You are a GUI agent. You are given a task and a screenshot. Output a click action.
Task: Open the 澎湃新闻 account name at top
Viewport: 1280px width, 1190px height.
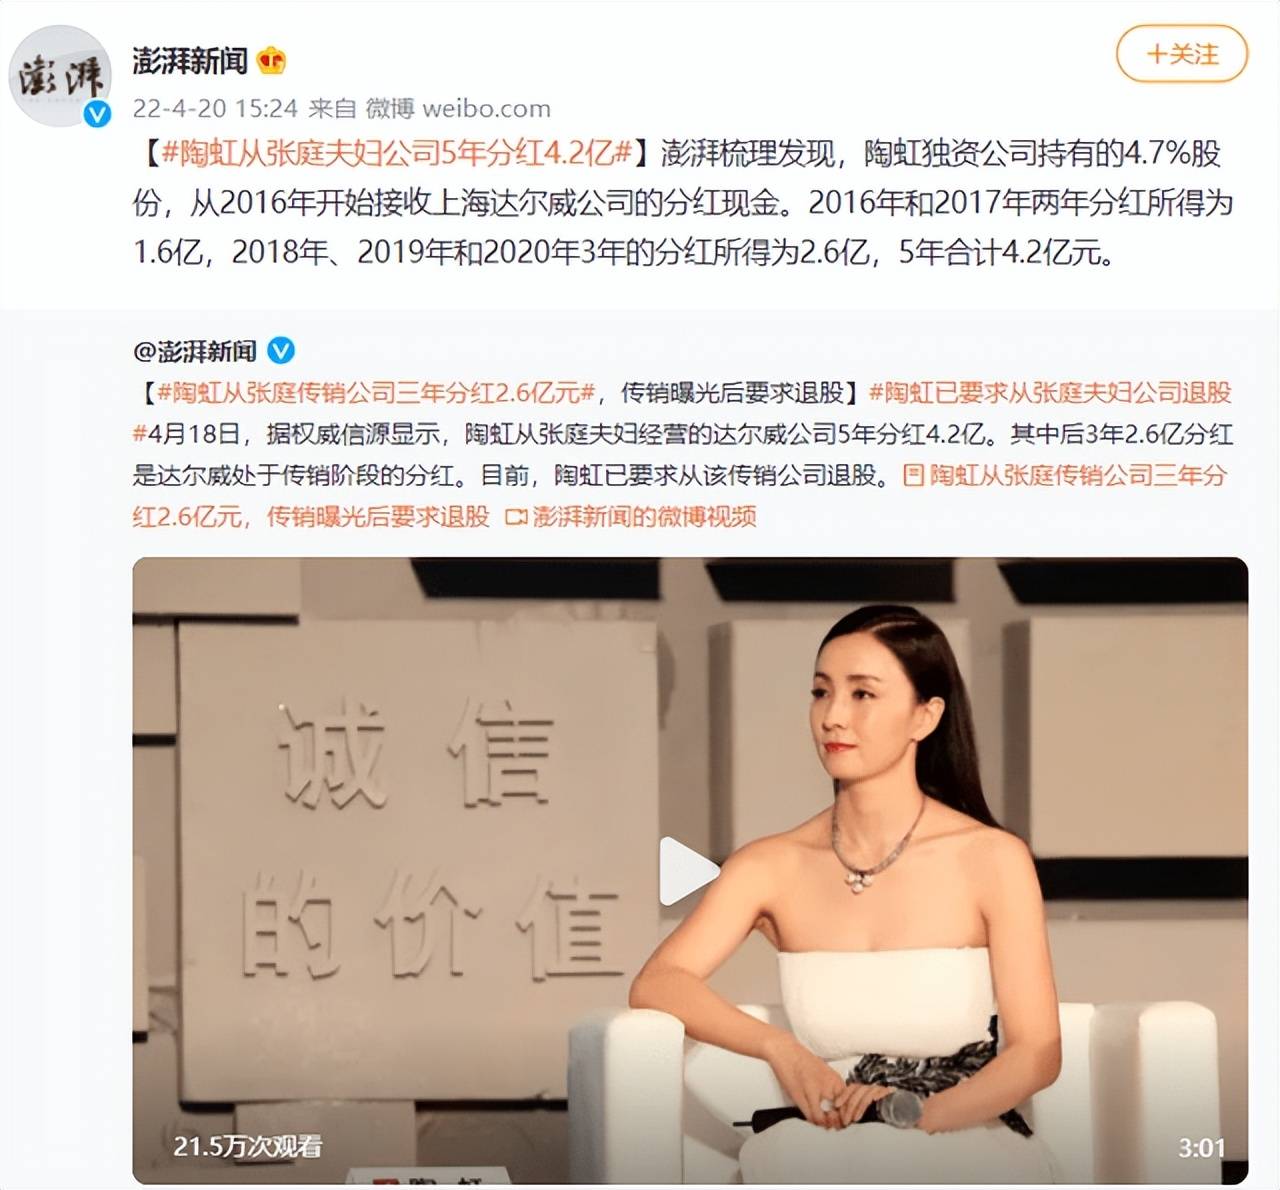(x=190, y=61)
